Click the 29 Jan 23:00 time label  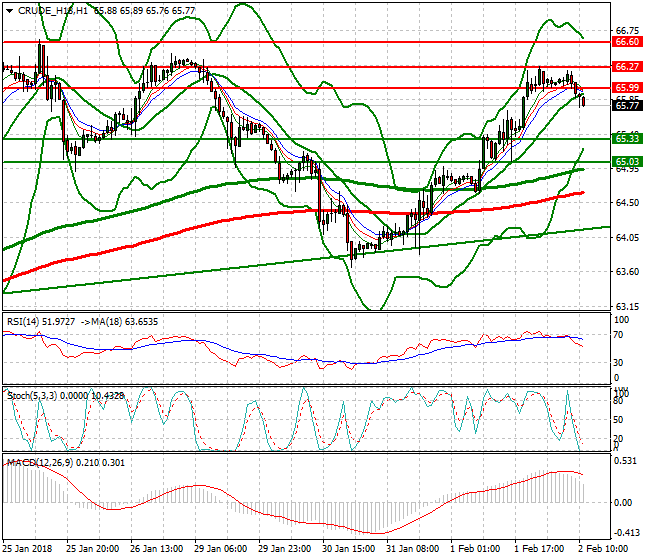click(x=284, y=549)
